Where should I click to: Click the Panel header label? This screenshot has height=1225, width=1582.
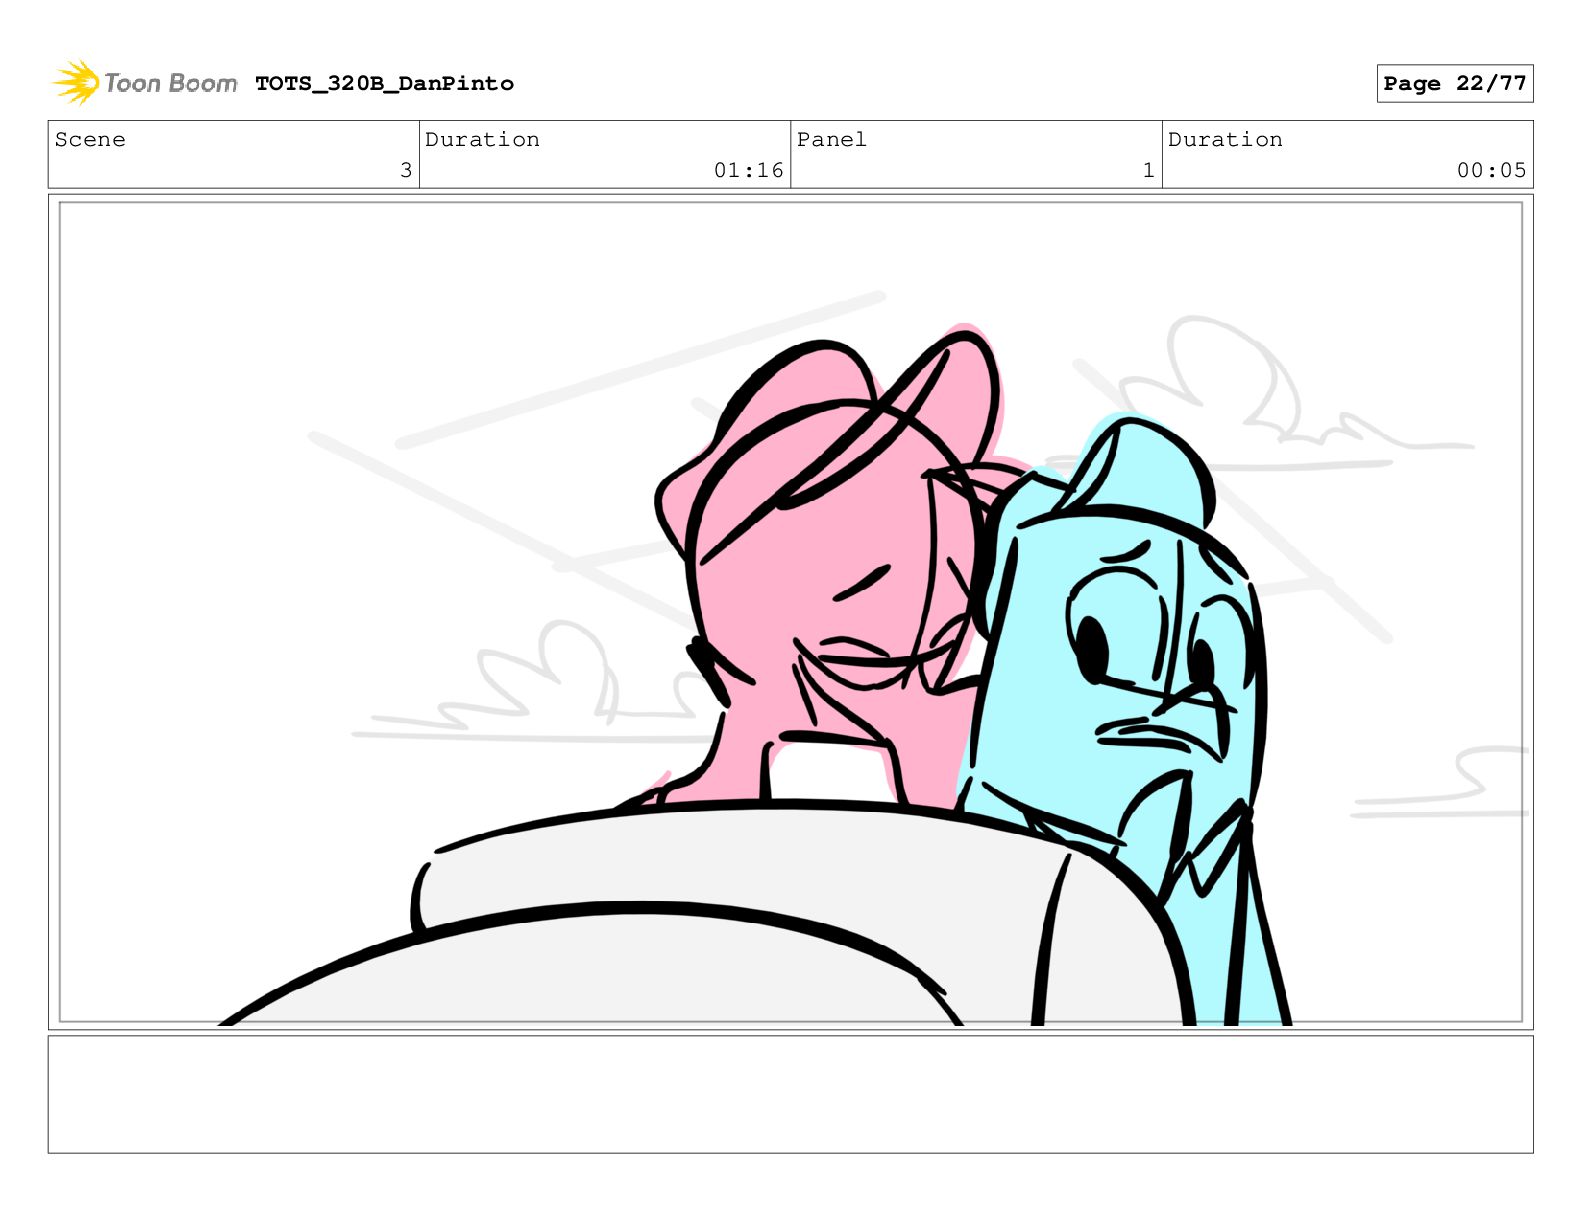pos(831,140)
